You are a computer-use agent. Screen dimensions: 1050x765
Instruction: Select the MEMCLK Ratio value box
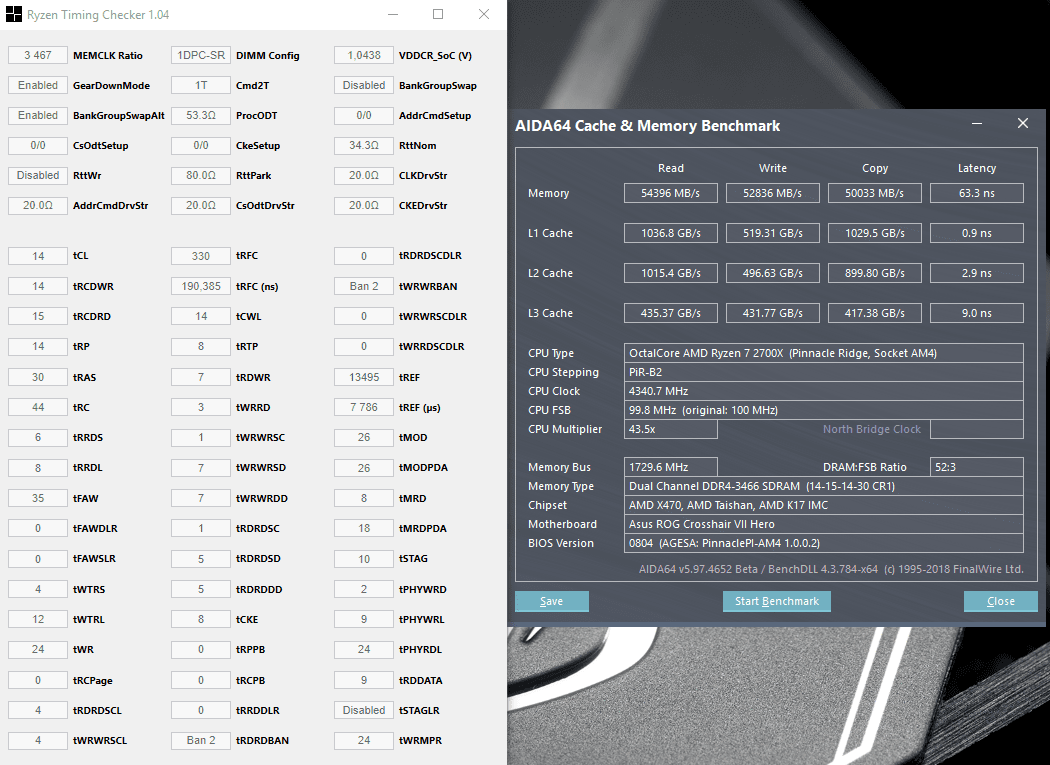click(38, 55)
